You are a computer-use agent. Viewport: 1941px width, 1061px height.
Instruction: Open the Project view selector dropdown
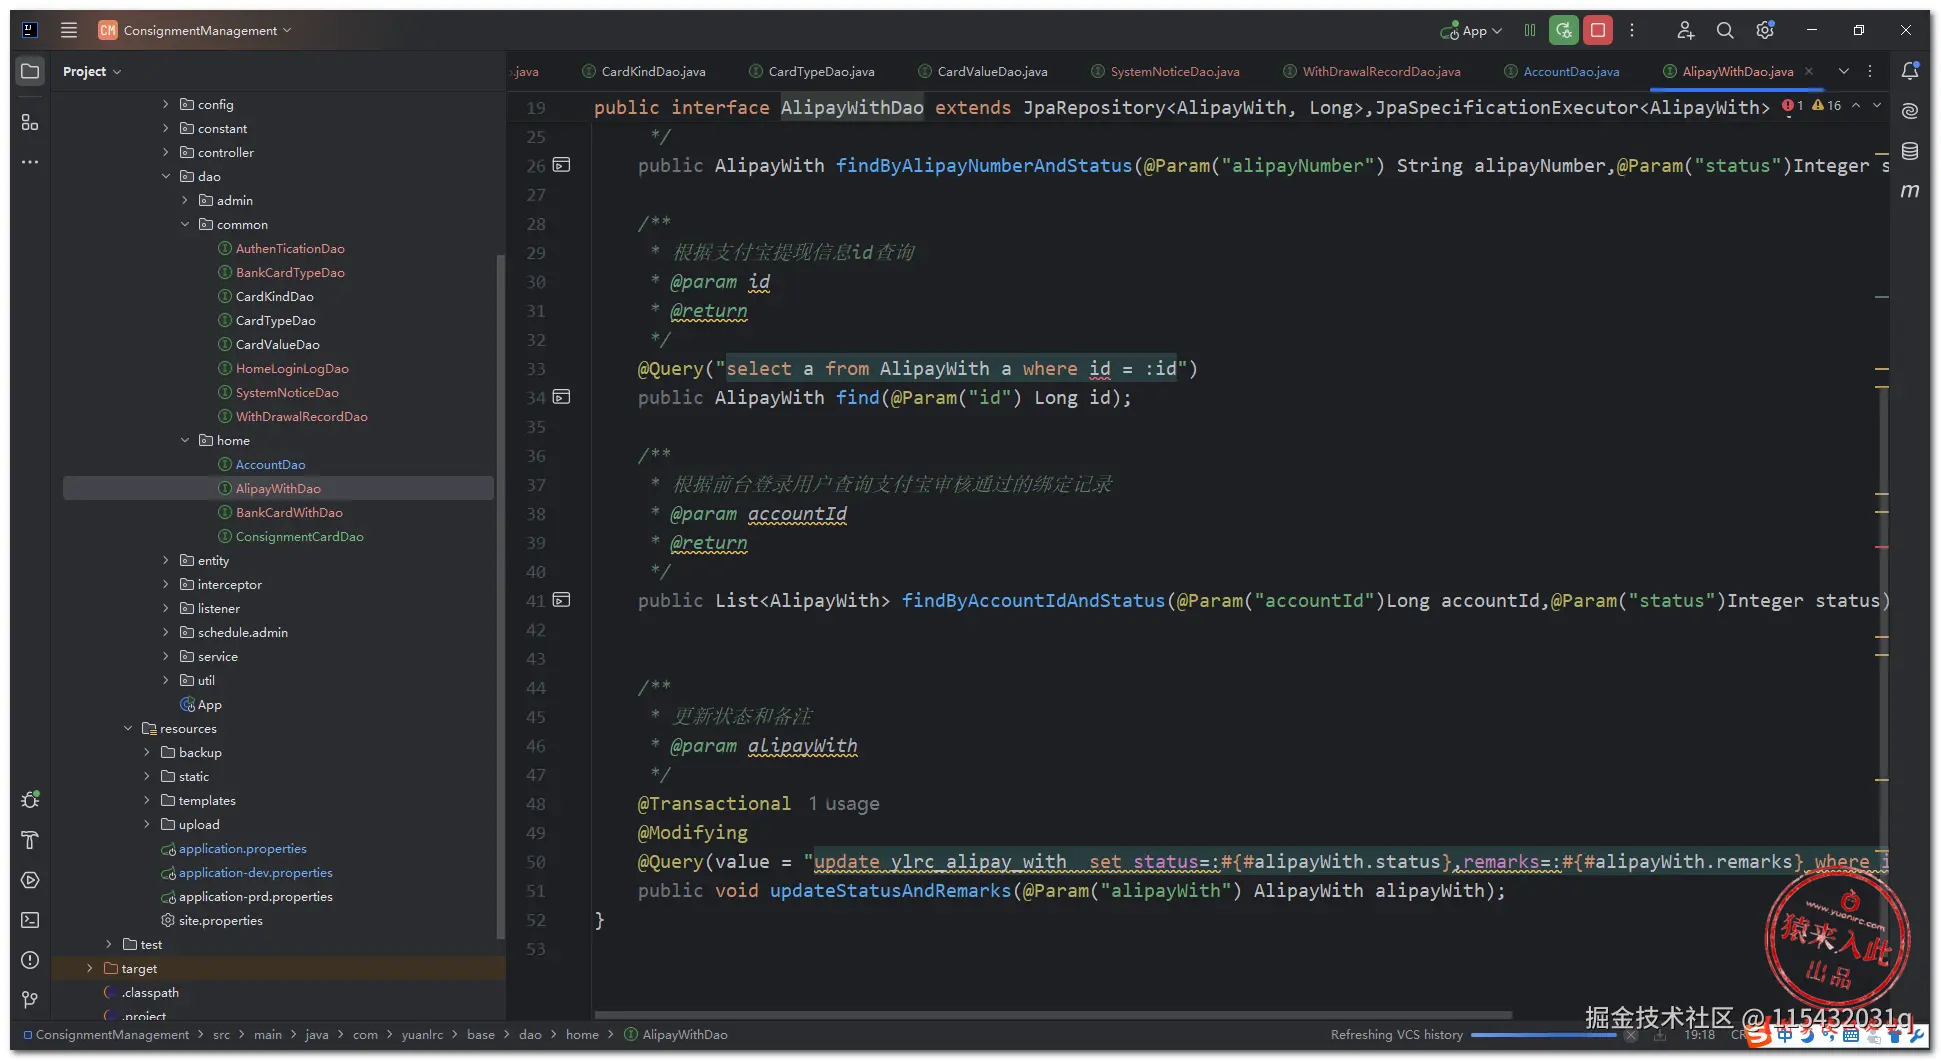coord(91,71)
